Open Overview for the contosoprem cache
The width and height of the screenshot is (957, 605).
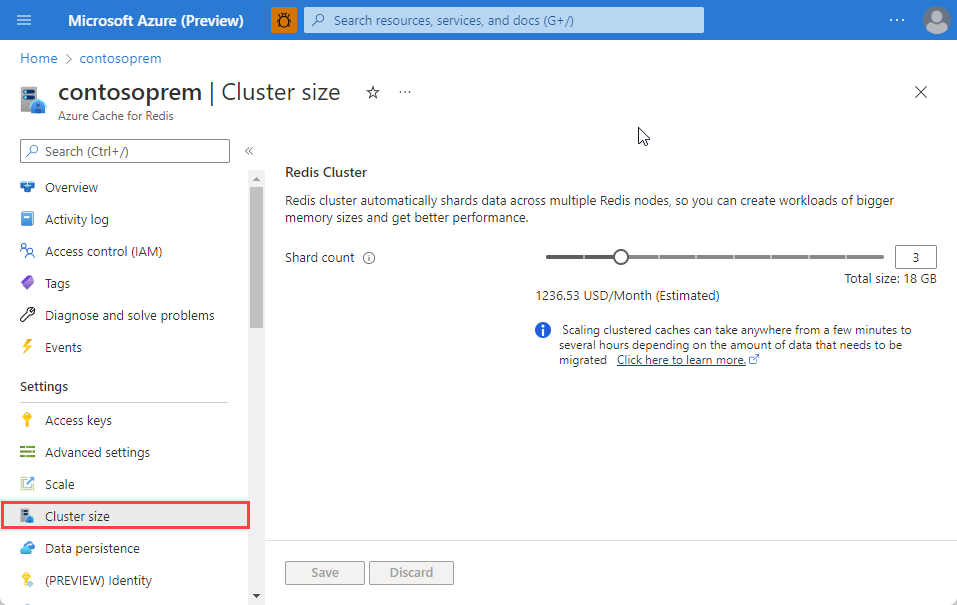[70, 187]
